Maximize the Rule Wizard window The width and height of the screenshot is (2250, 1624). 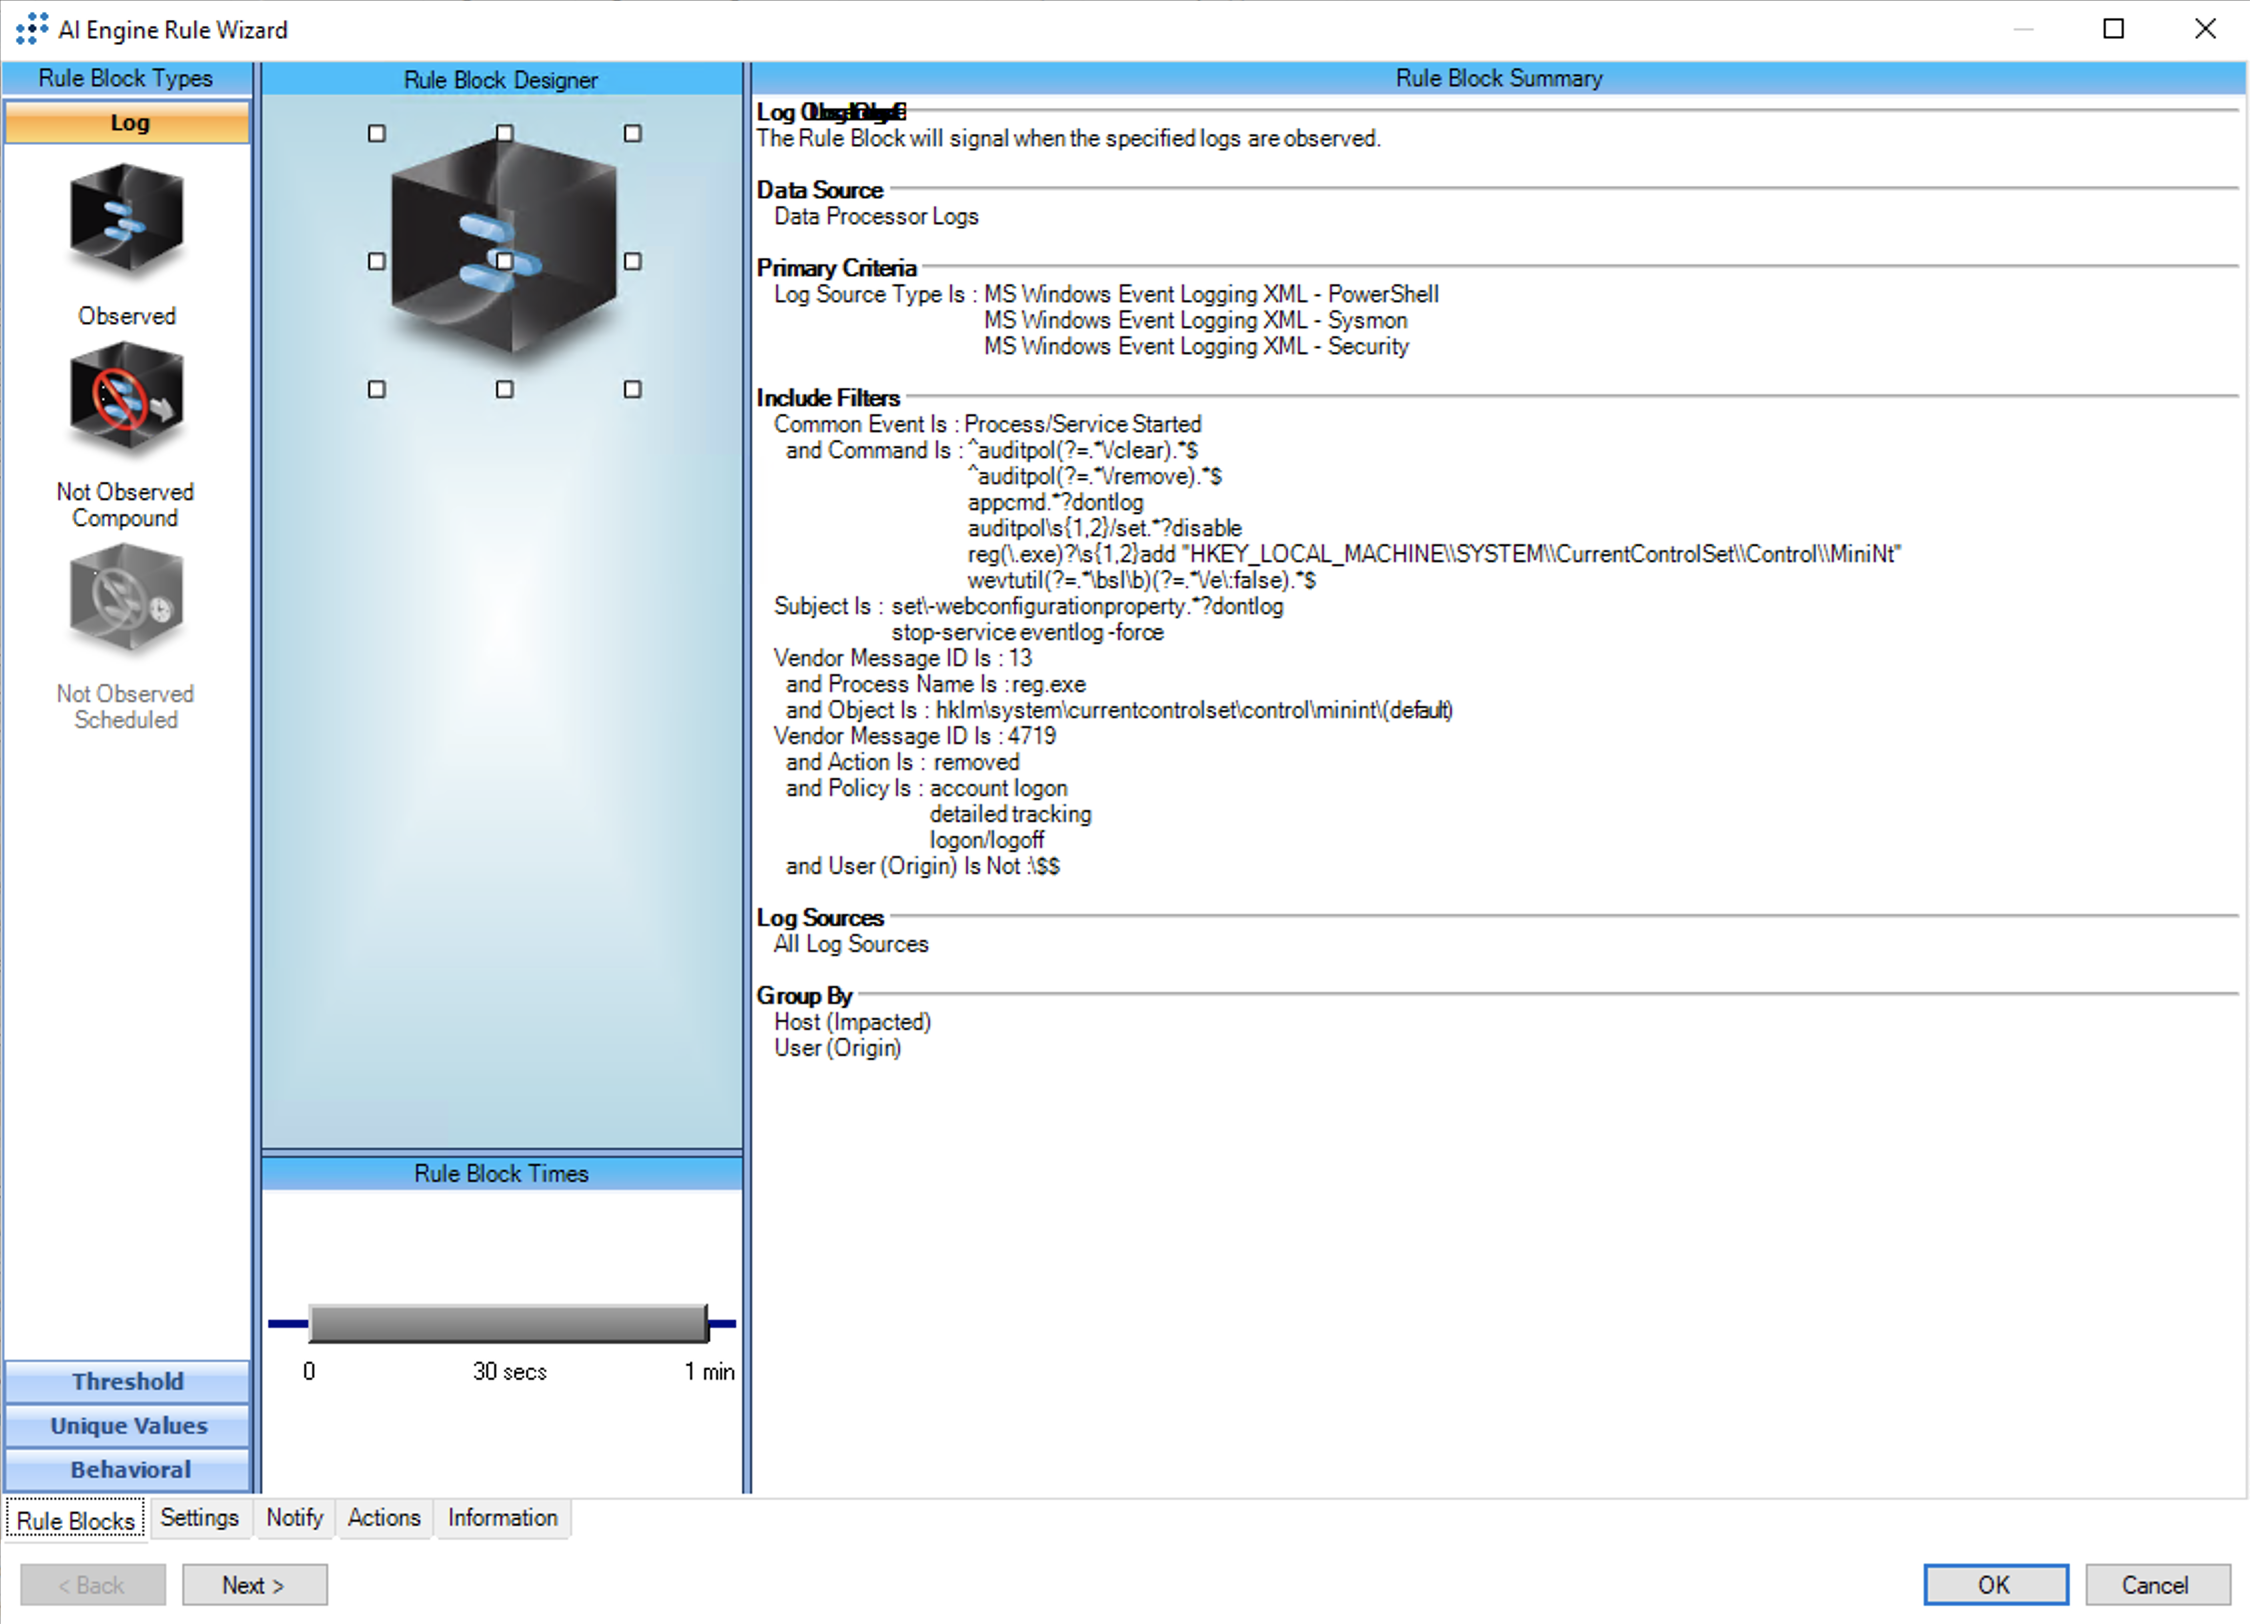pos(2113,29)
